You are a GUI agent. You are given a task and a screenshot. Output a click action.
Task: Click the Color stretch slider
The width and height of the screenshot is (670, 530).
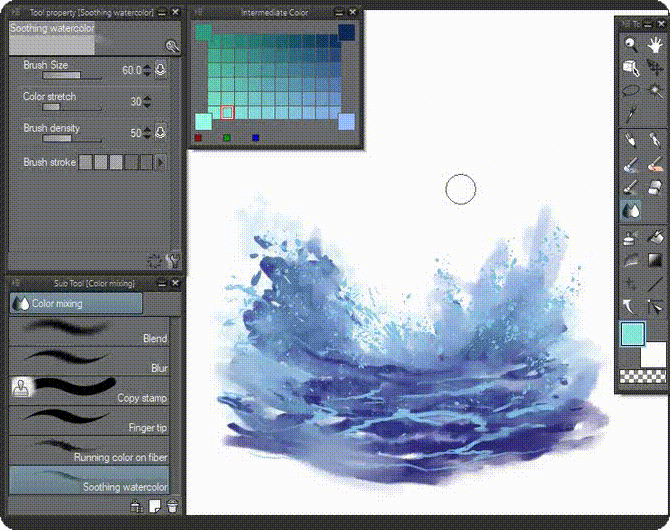[72, 107]
